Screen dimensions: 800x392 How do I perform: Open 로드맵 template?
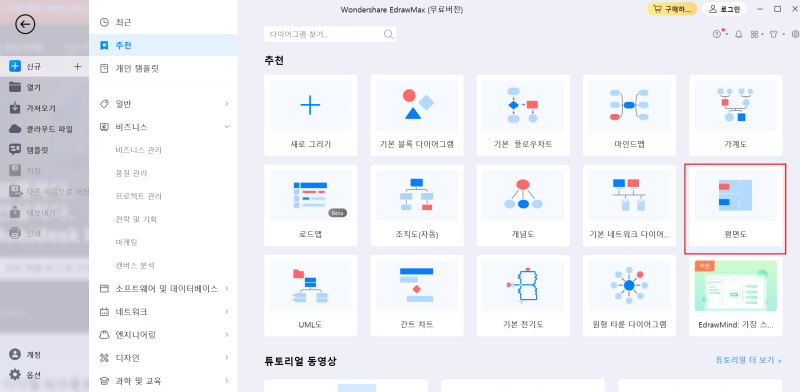(x=311, y=205)
